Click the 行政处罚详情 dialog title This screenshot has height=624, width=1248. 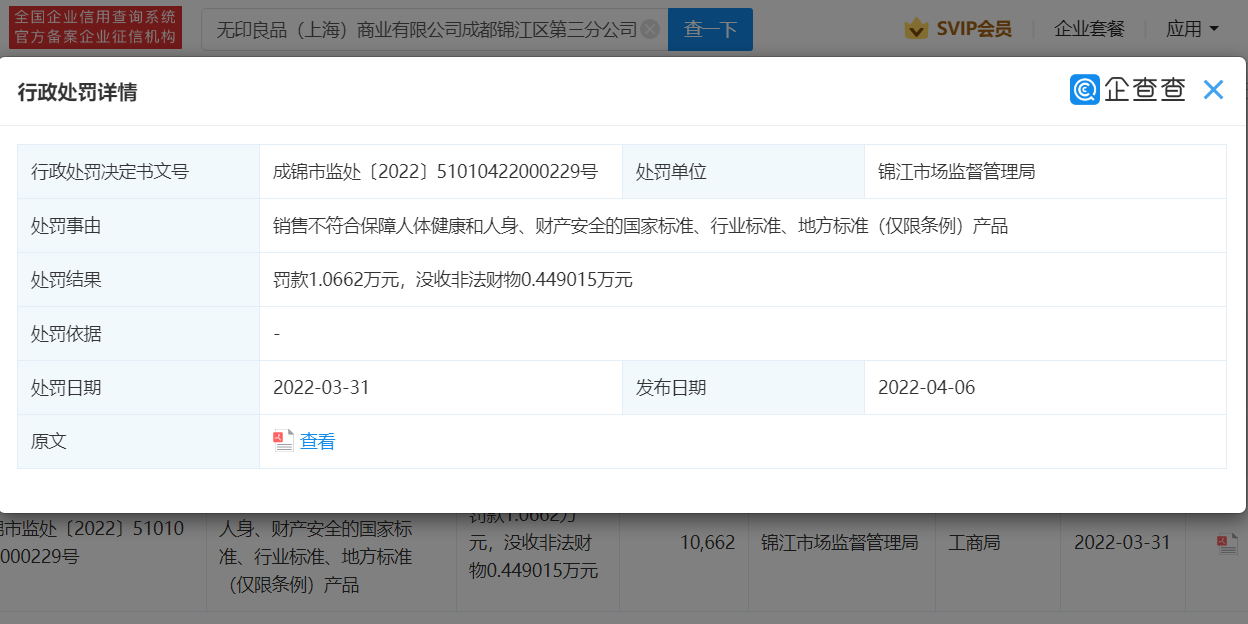[78, 92]
